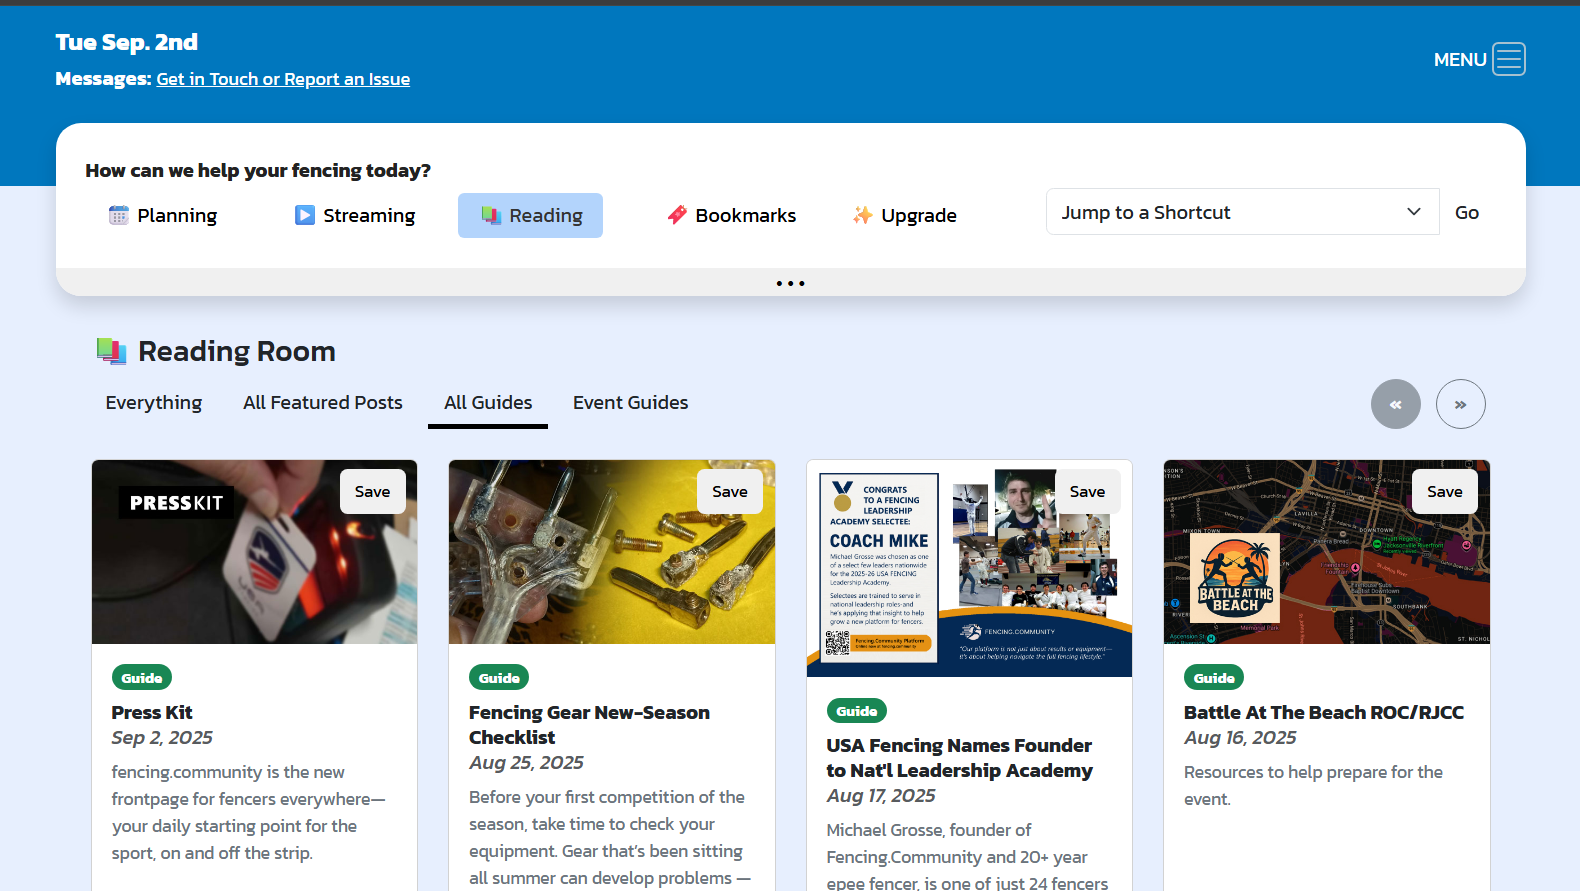The width and height of the screenshot is (1580, 891).
Task: Select the All Guides tab
Action: [488, 402]
